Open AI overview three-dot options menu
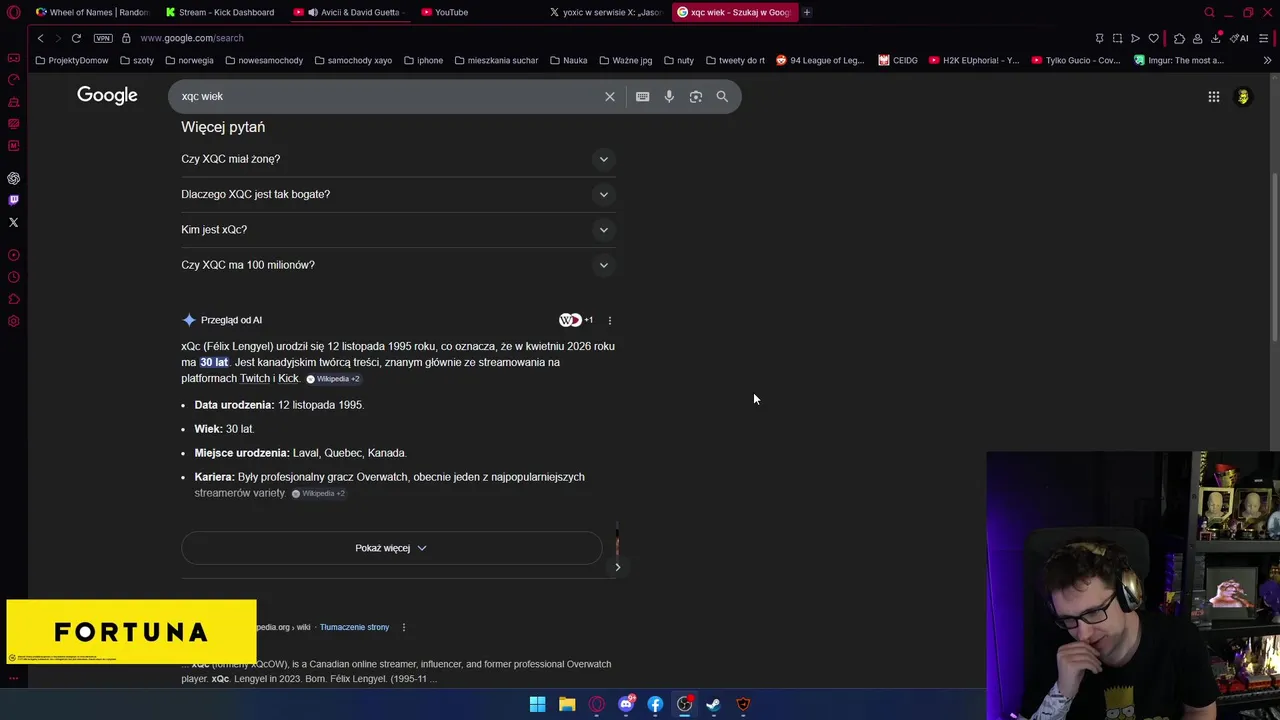 [610, 321]
